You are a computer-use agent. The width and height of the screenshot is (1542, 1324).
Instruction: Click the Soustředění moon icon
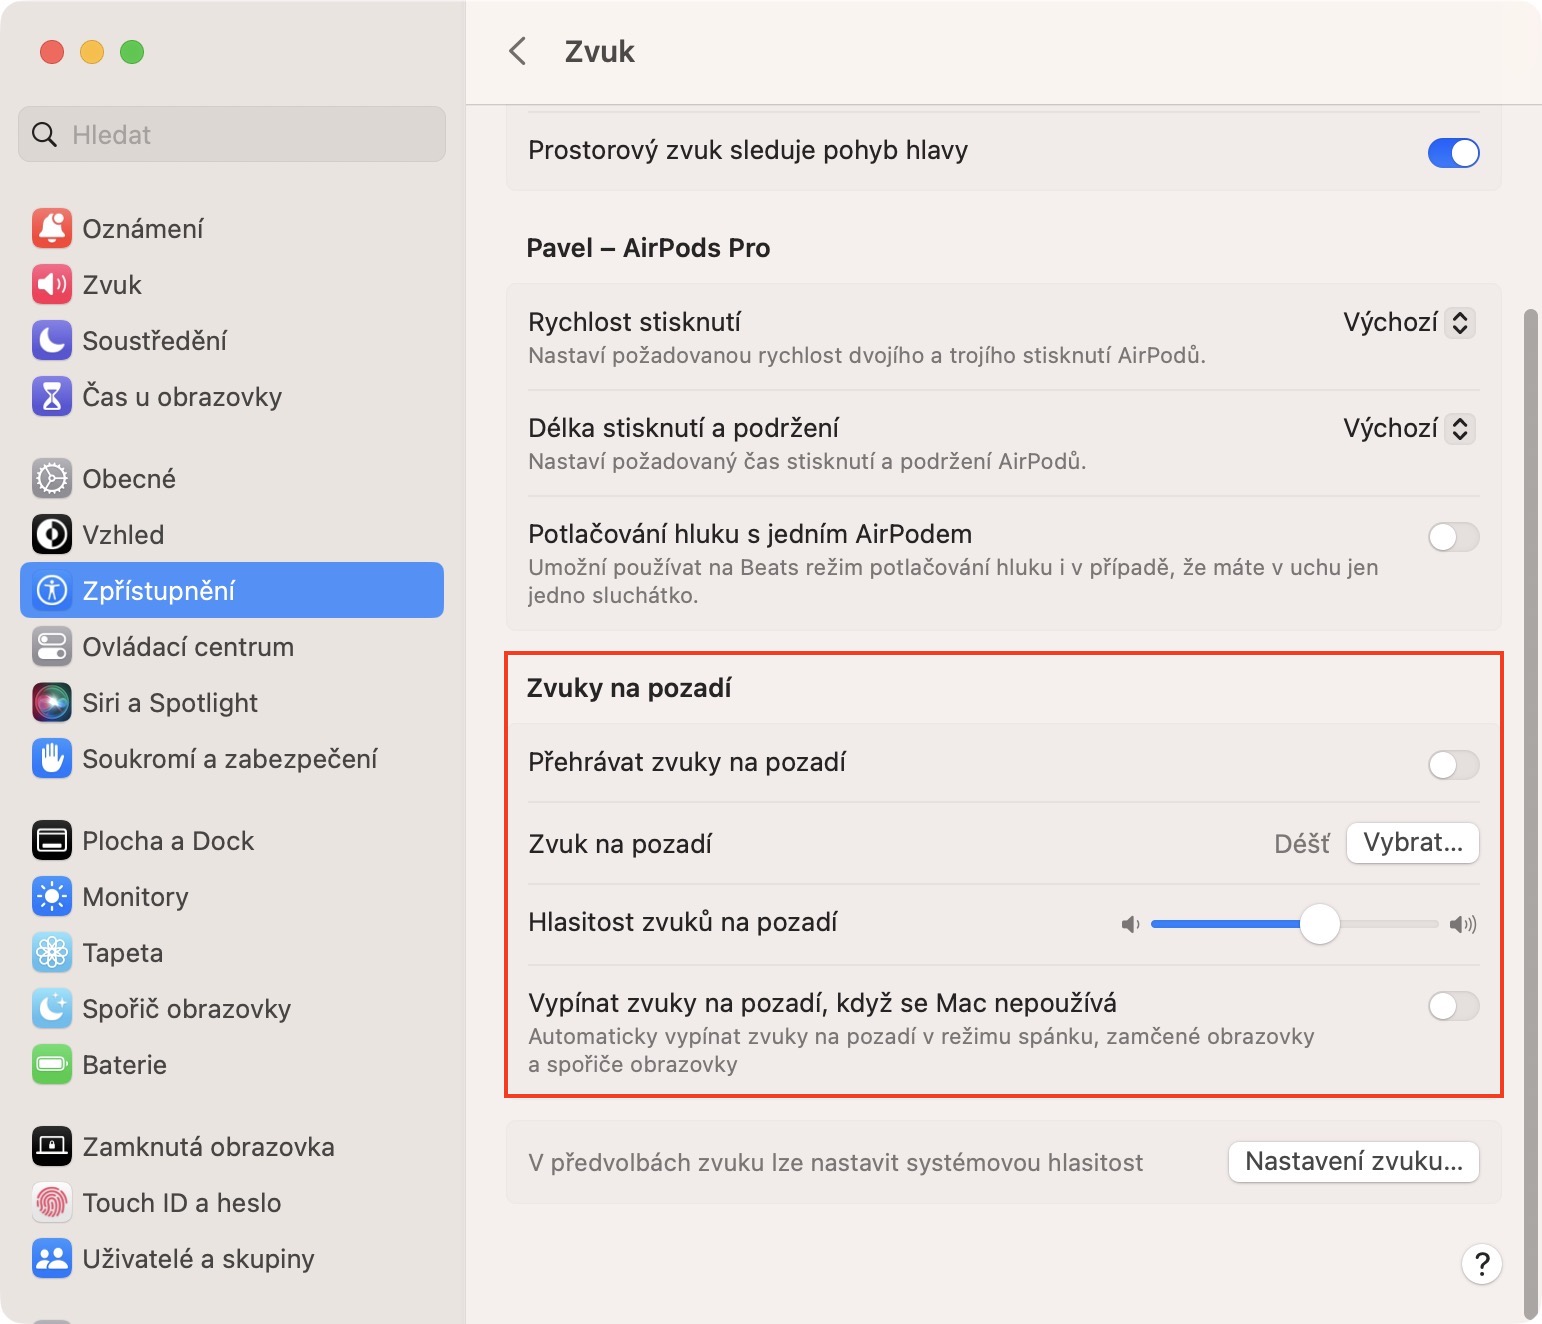click(52, 341)
